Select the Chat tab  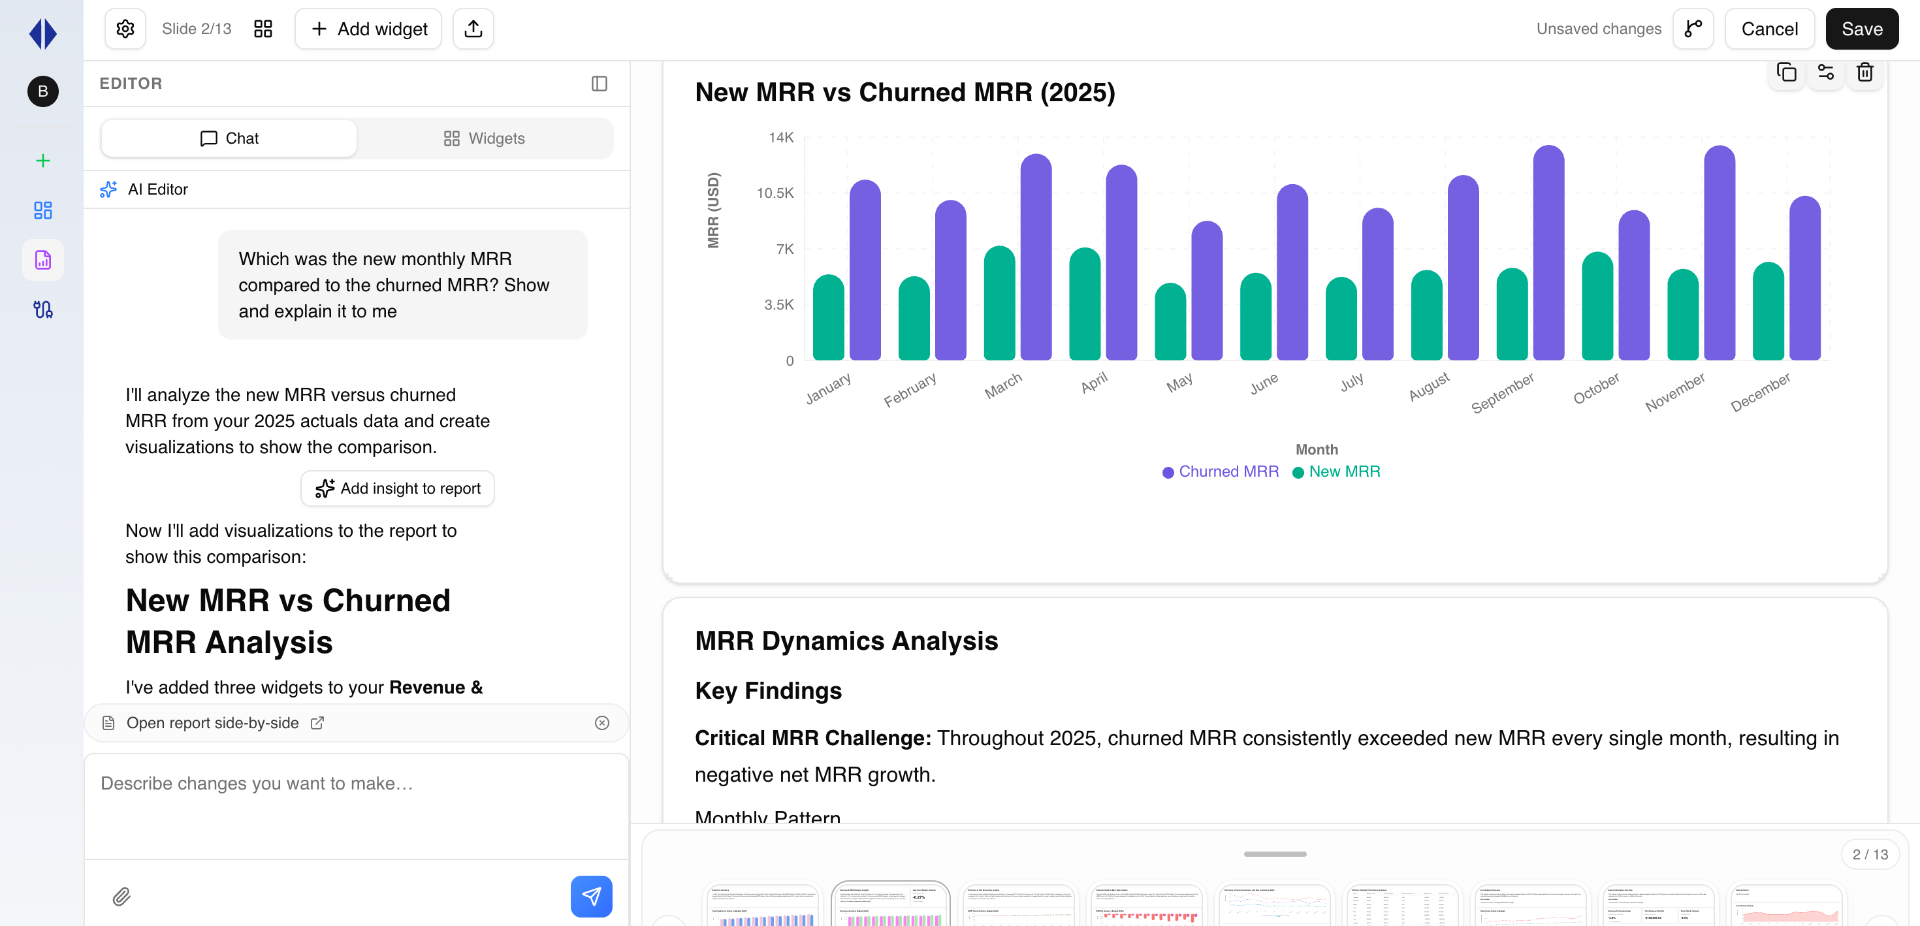229,139
